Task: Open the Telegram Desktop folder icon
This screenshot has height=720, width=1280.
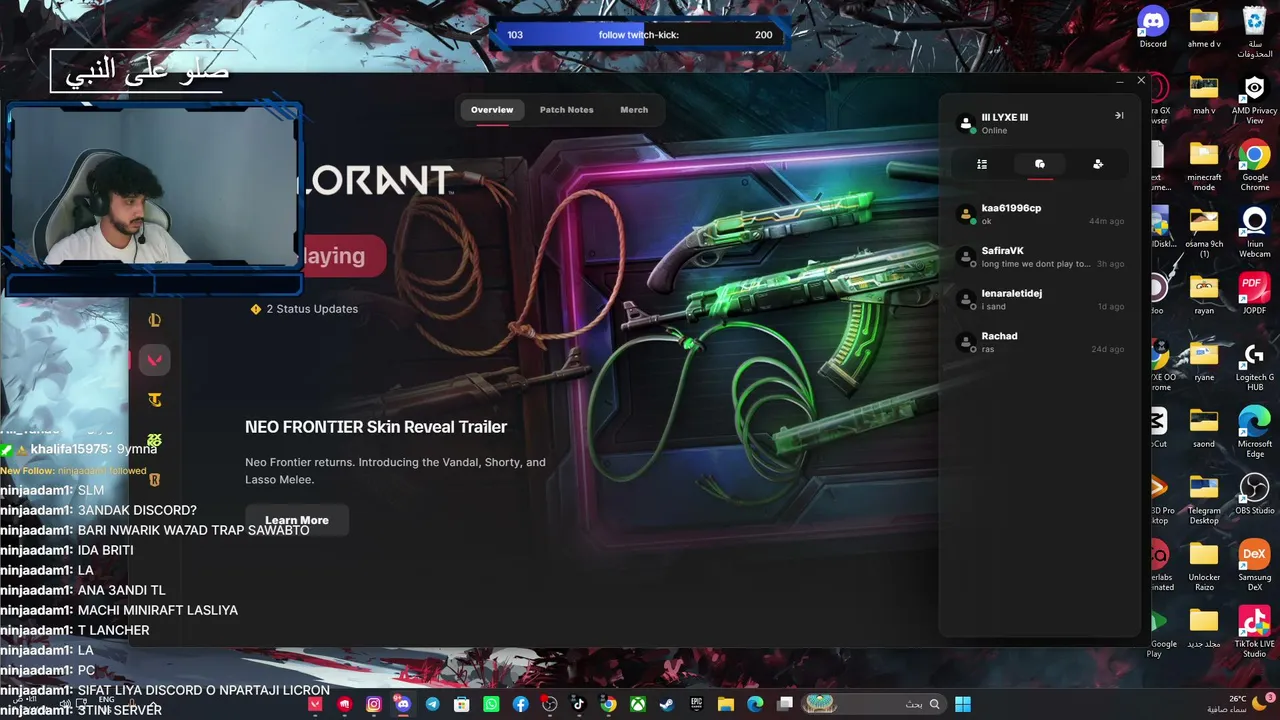Action: 1204,499
